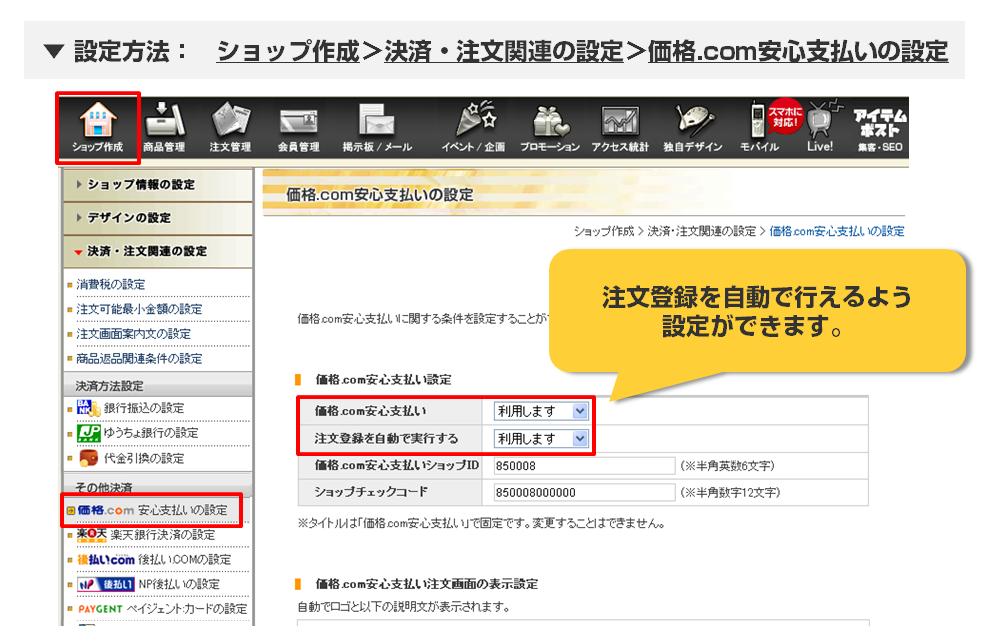Open ペイジェント・カードの設定 link
1000x643 pixels.
coord(186,609)
